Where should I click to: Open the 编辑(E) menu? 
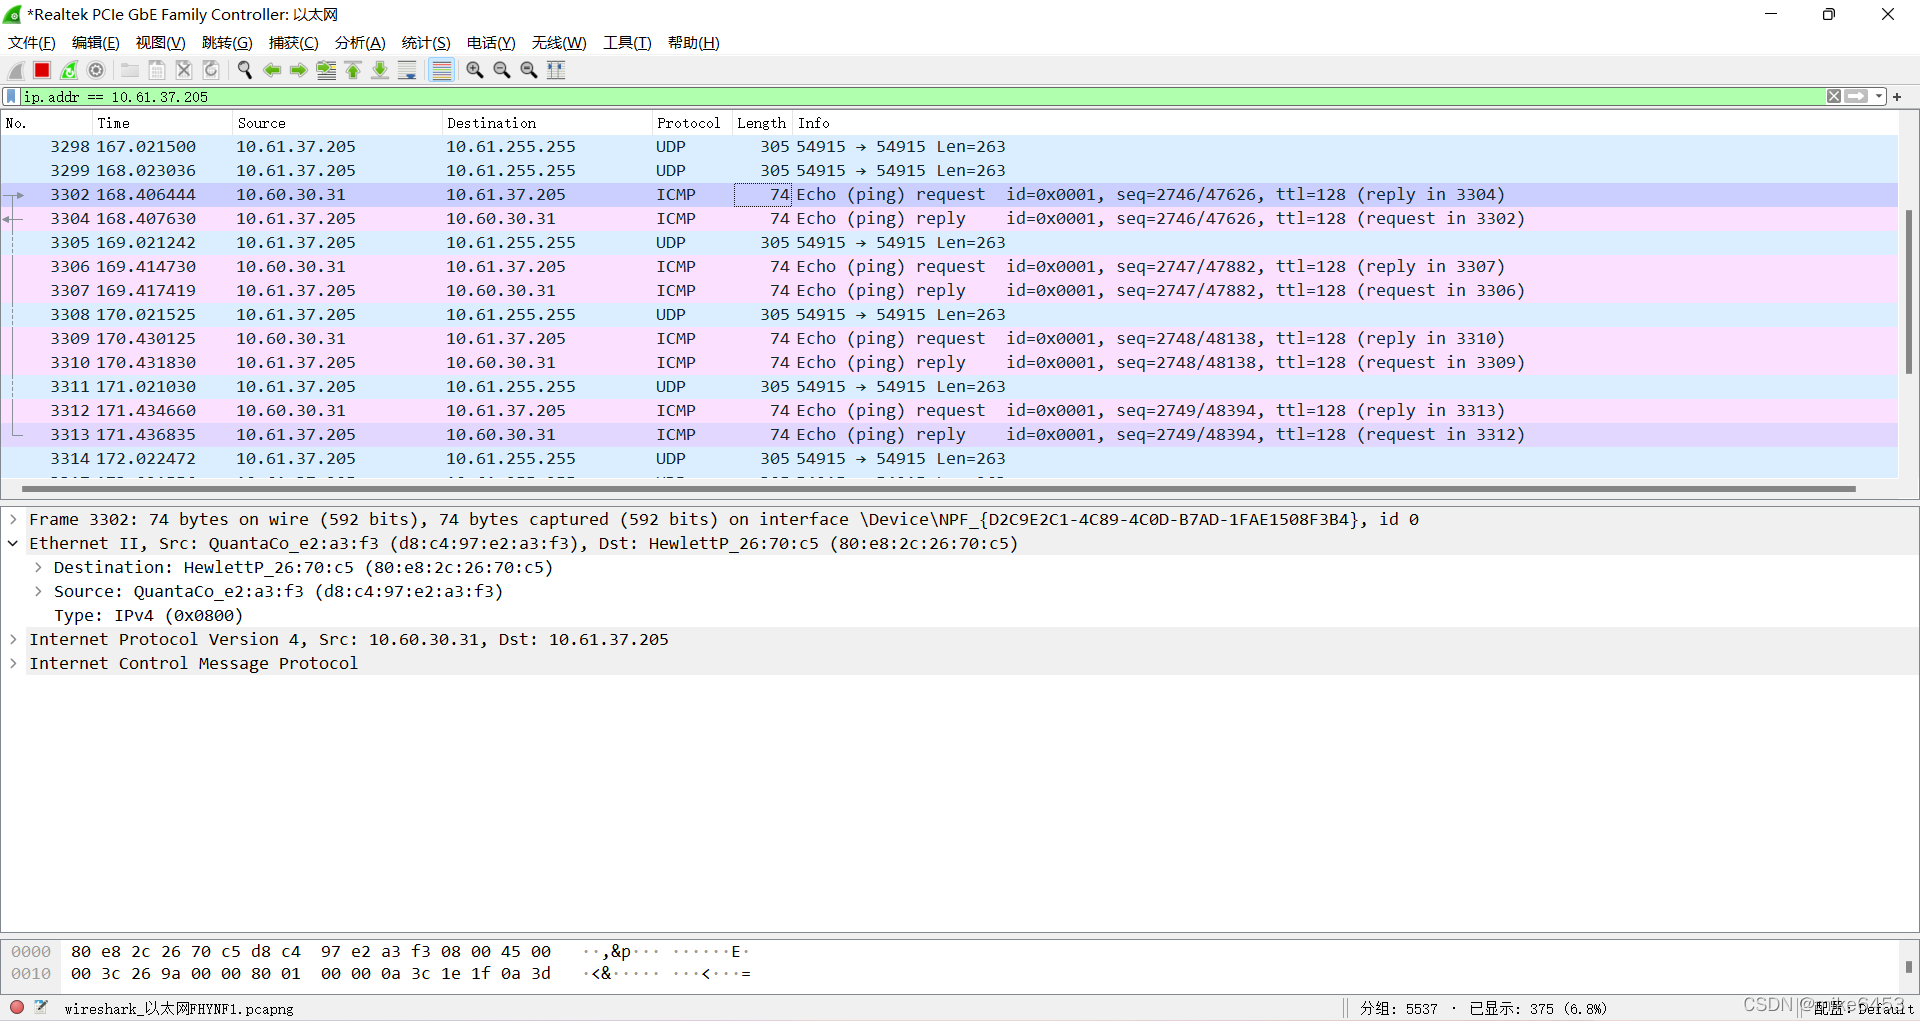(96, 43)
